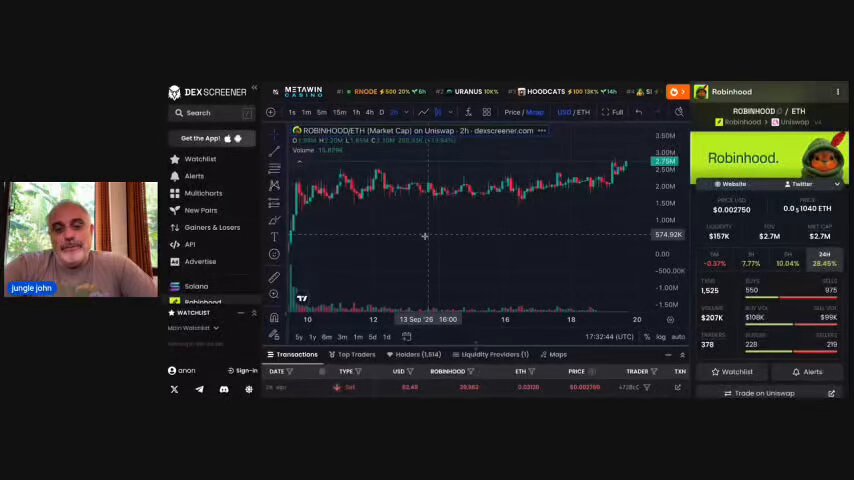Expand the social links chevron beside Twitter
854x480 pixels.
tap(837, 184)
